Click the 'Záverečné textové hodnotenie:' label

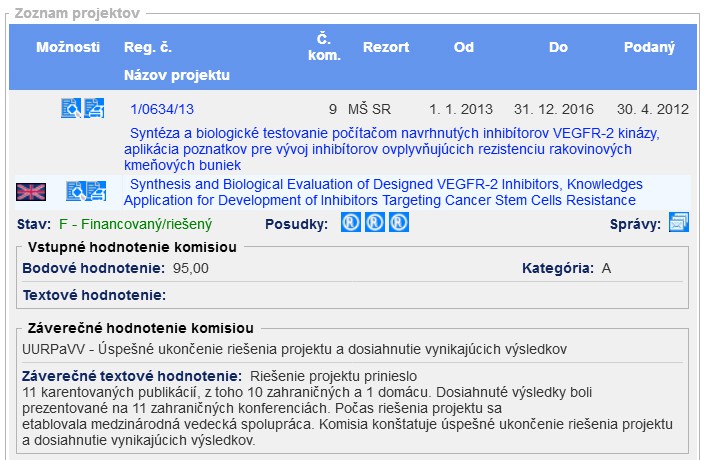coord(132,376)
